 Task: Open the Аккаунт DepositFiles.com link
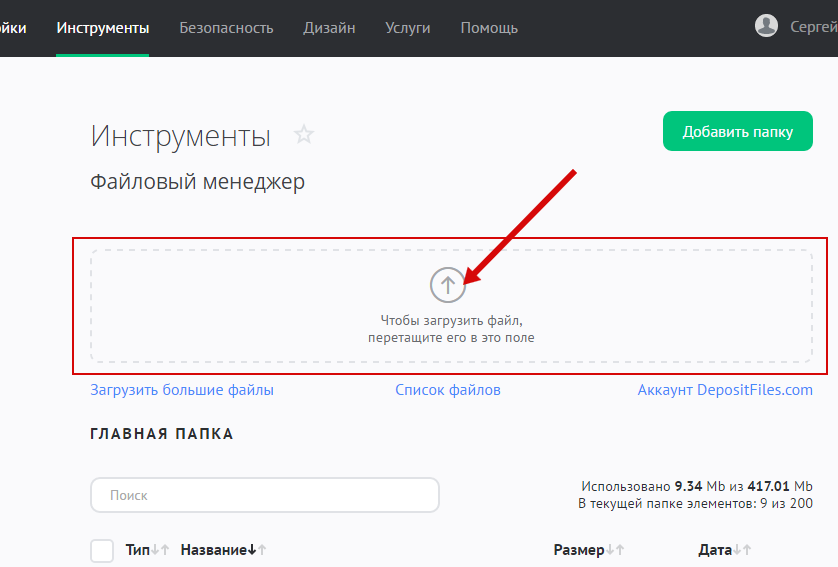725,390
